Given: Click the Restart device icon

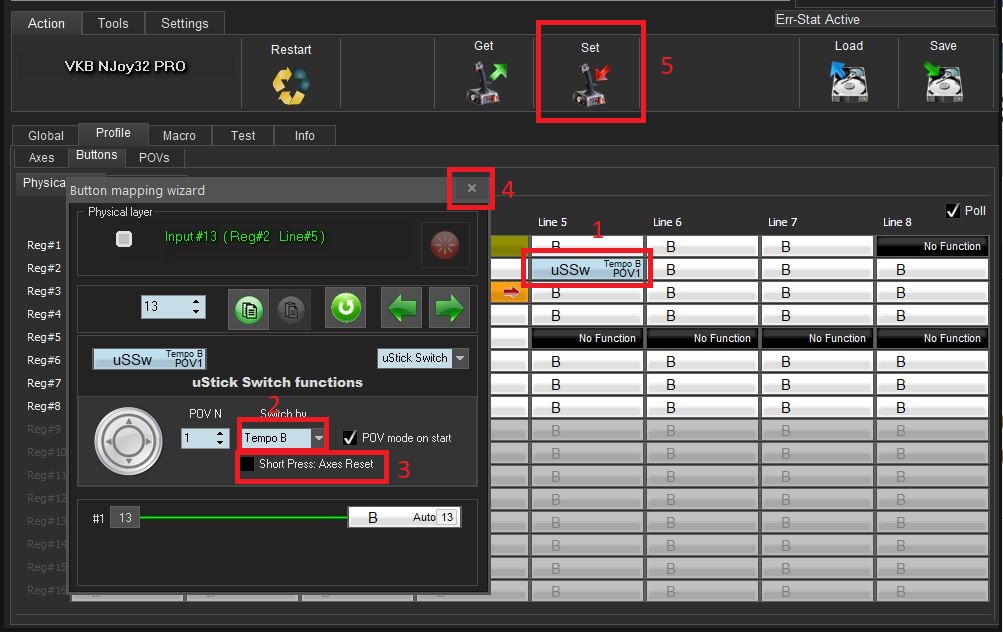Looking at the screenshot, I should pyautogui.click(x=290, y=85).
